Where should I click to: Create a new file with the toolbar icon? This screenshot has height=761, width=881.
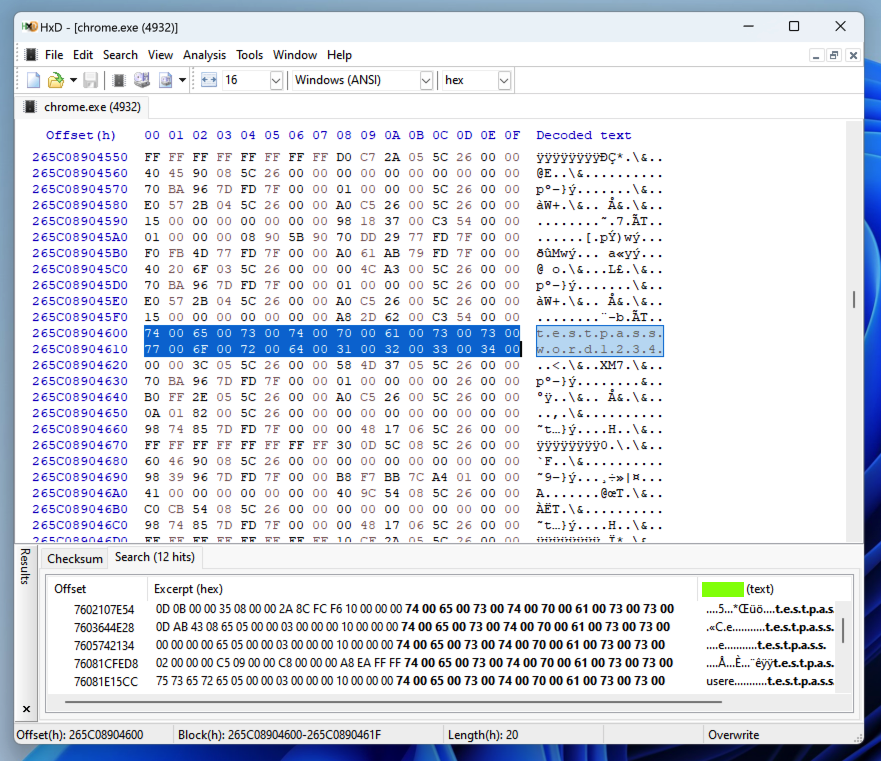coord(33,80)
